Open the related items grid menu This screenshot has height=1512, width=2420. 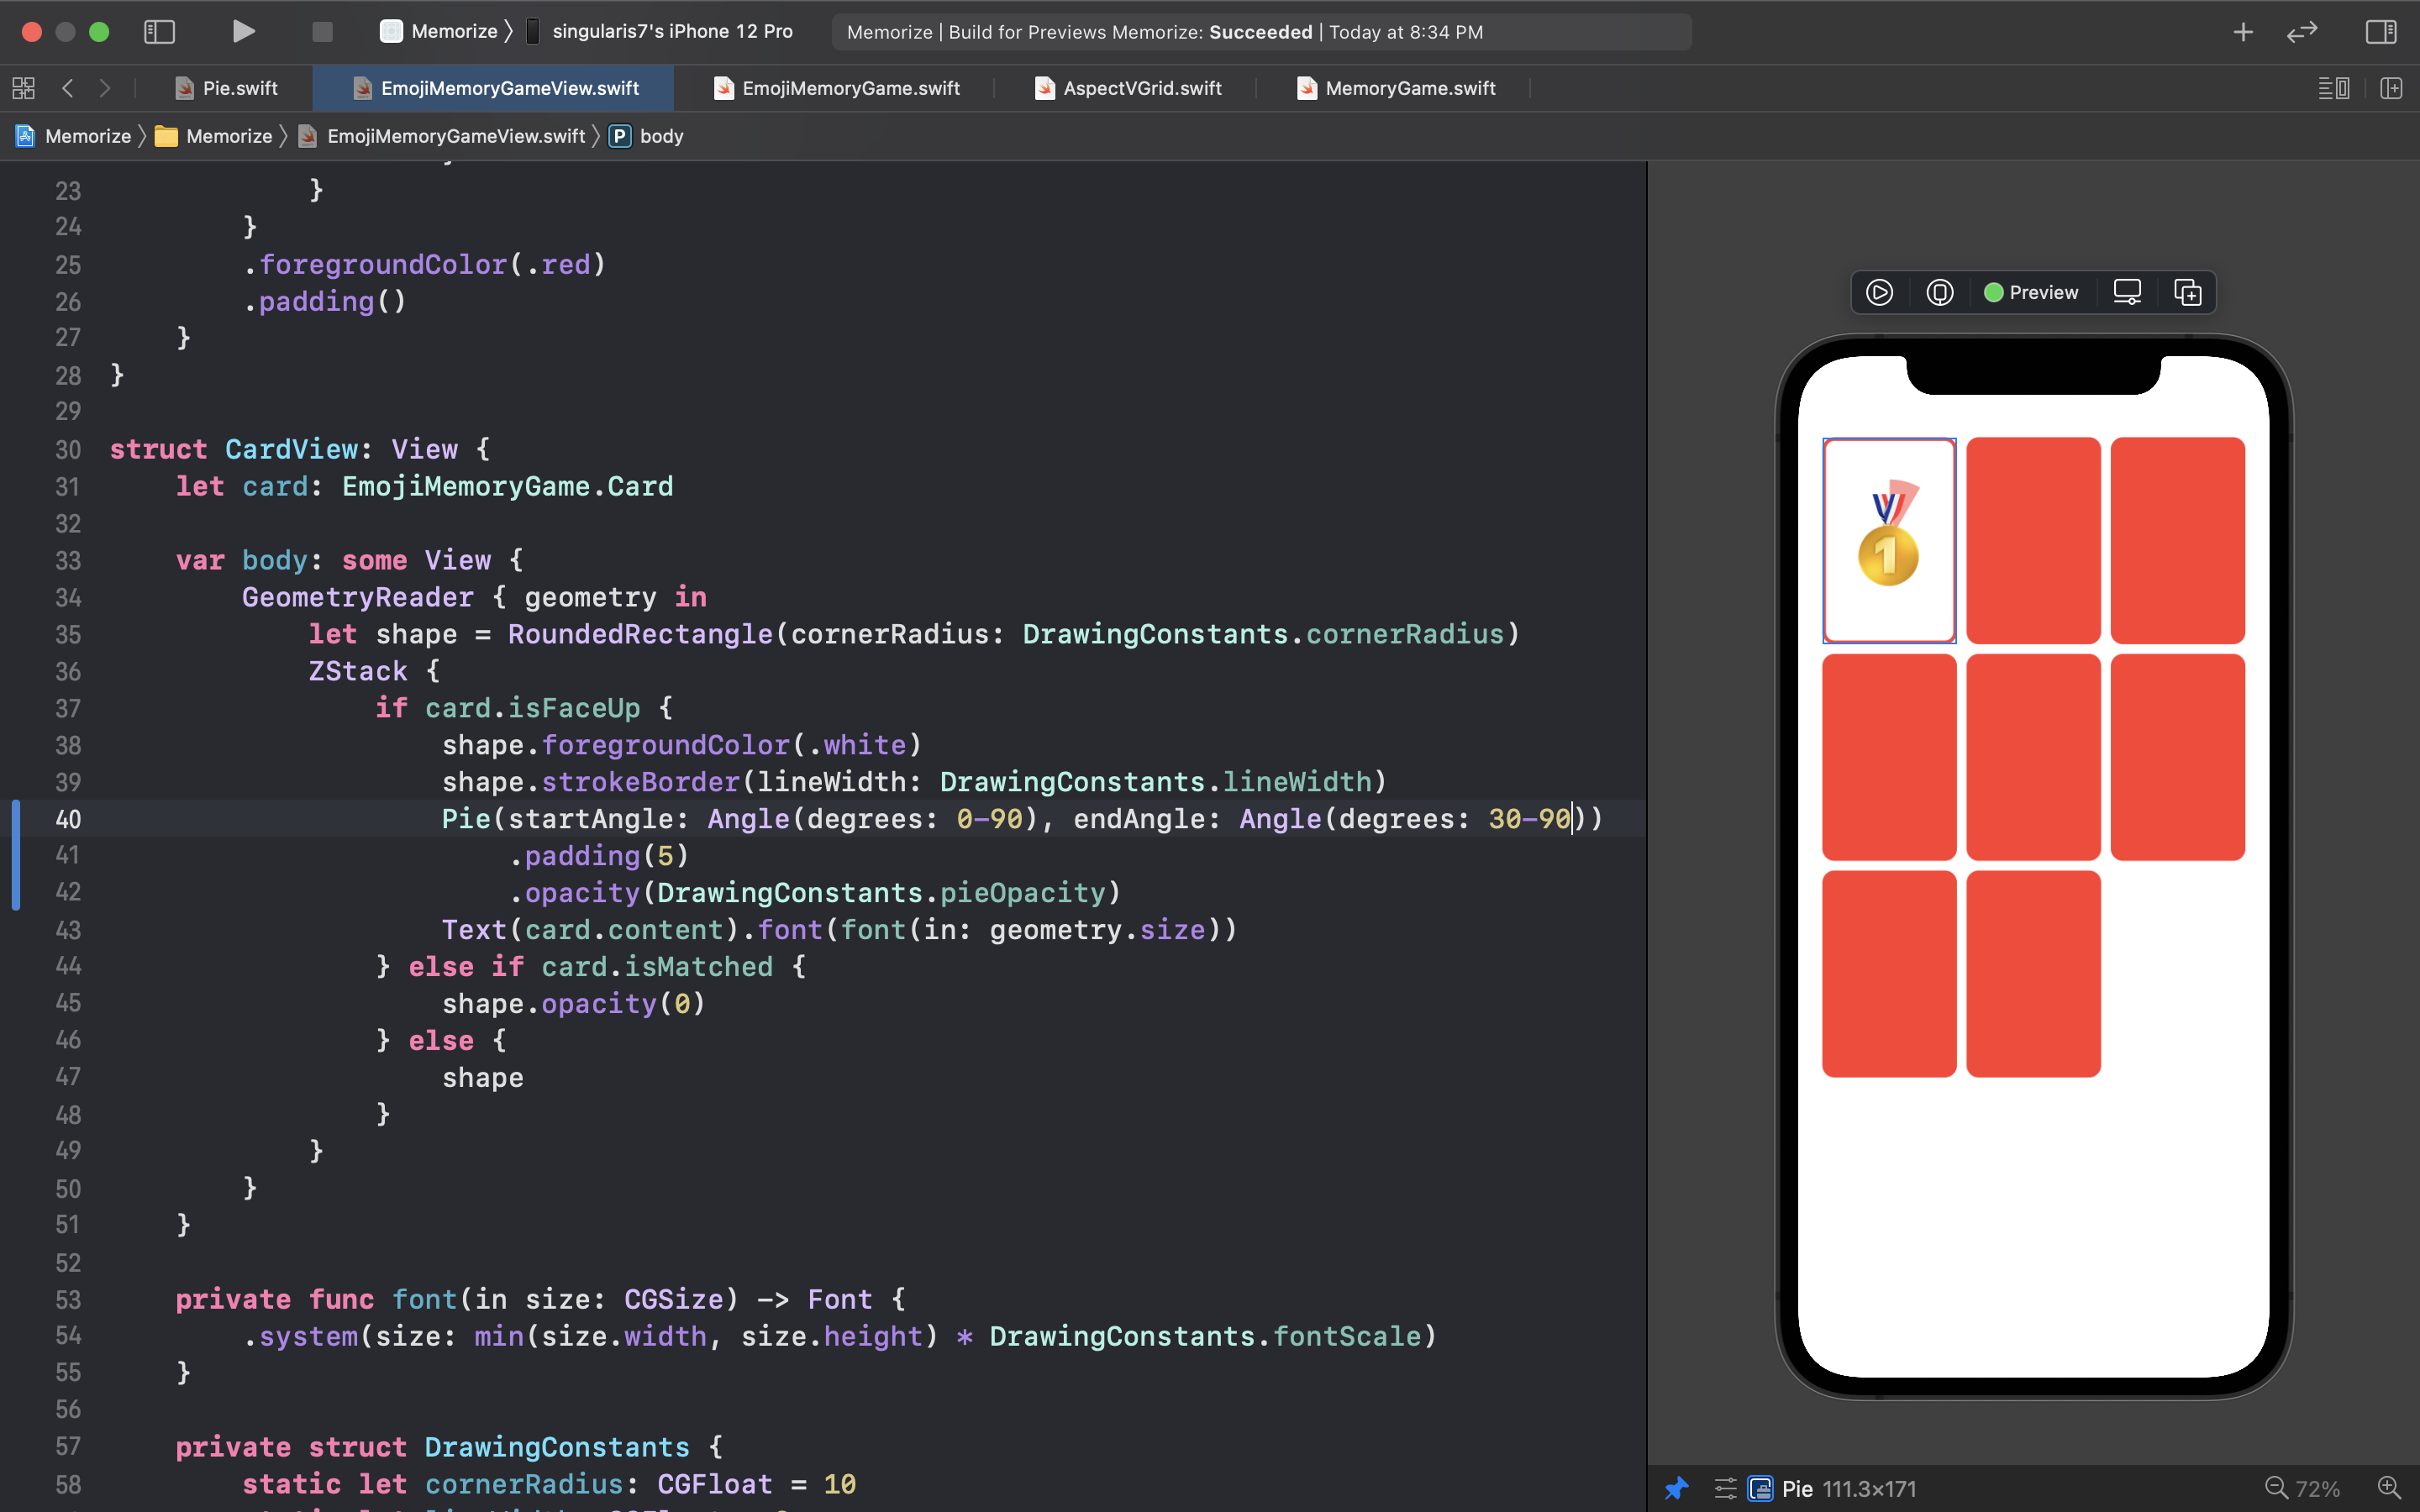24,88
